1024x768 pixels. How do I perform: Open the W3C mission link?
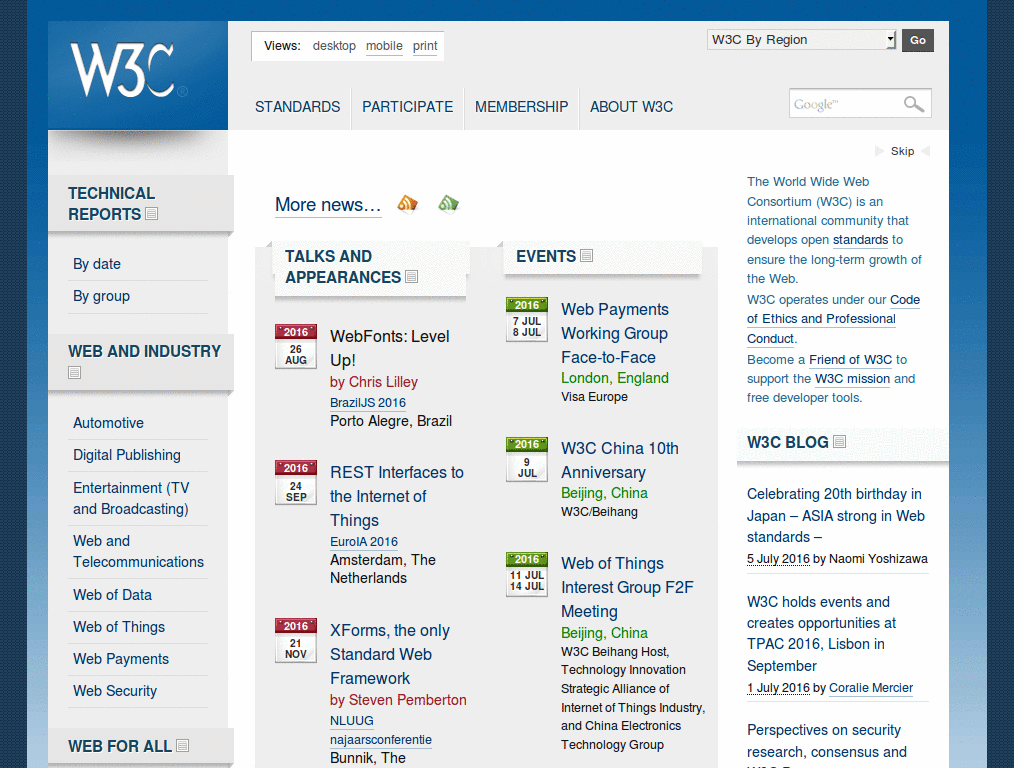(x=852, y=379)
